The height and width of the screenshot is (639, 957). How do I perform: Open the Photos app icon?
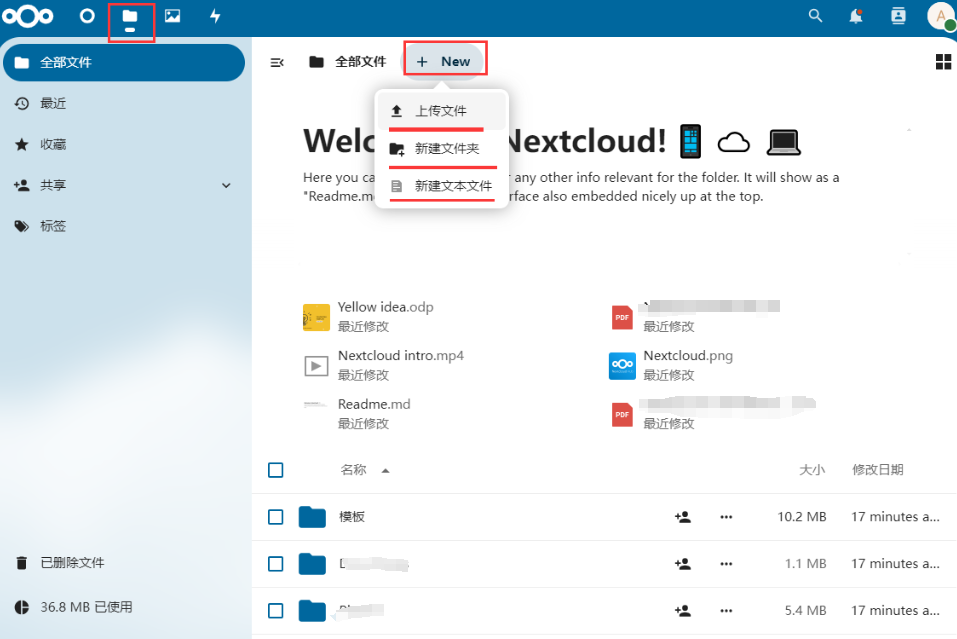173,16
